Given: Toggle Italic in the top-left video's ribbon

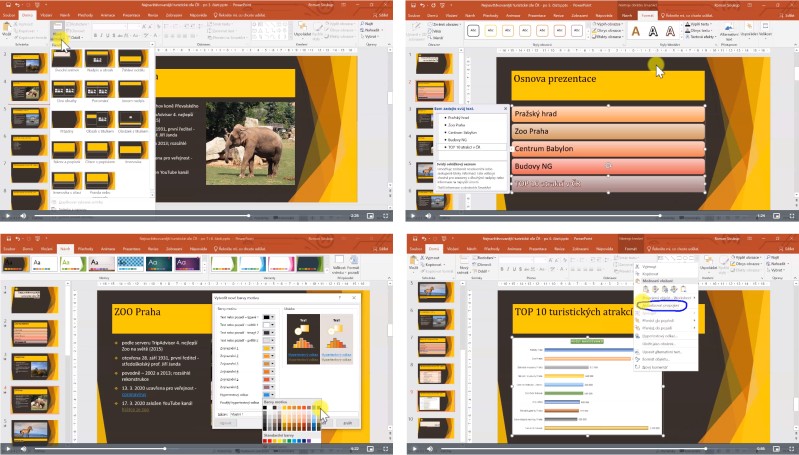Looking at the screenshot, I should (101, 36).
